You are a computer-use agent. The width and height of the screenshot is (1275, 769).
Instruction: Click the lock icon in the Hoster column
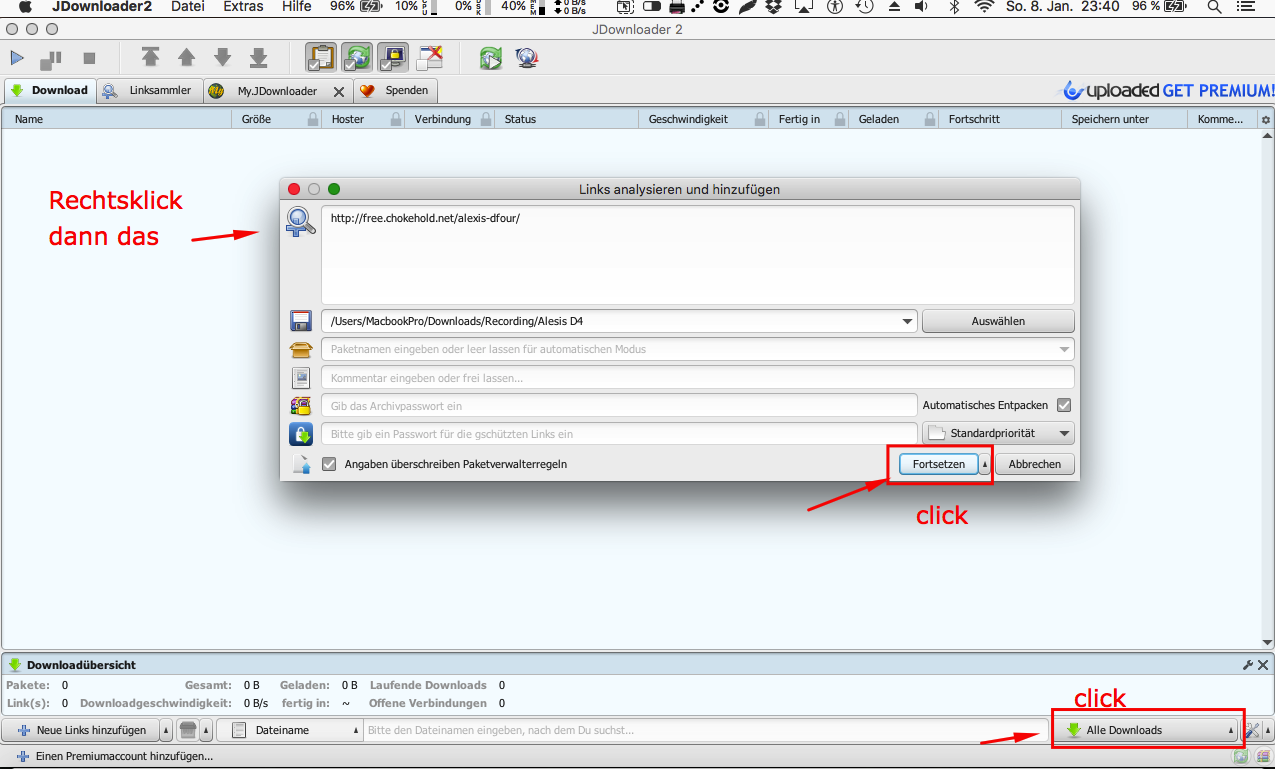click(x=394, y=119)
